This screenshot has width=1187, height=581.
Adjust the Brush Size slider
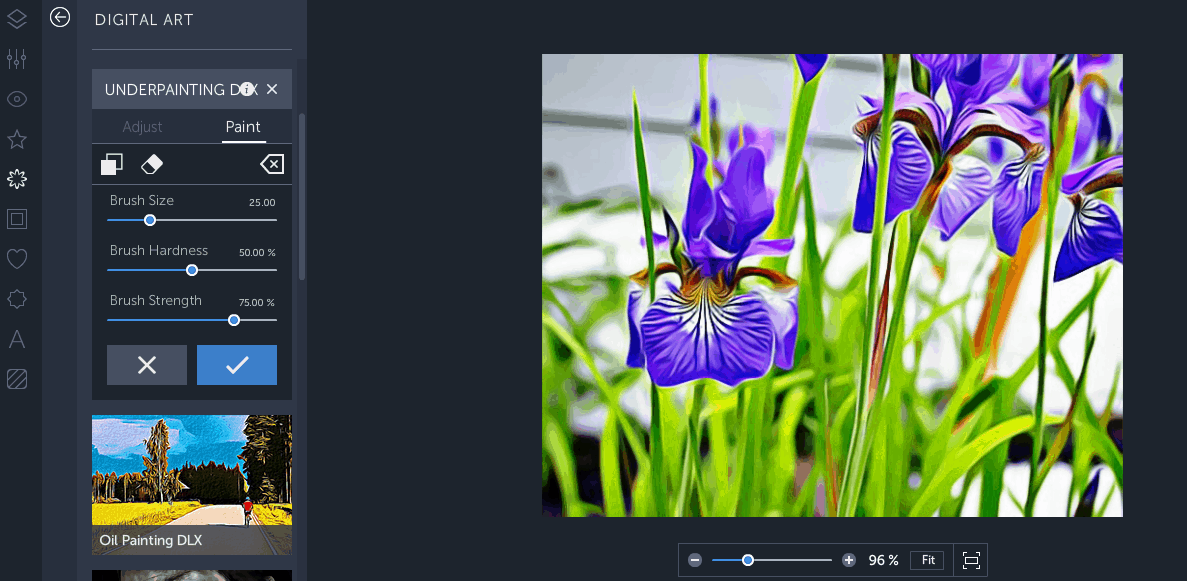192,220
